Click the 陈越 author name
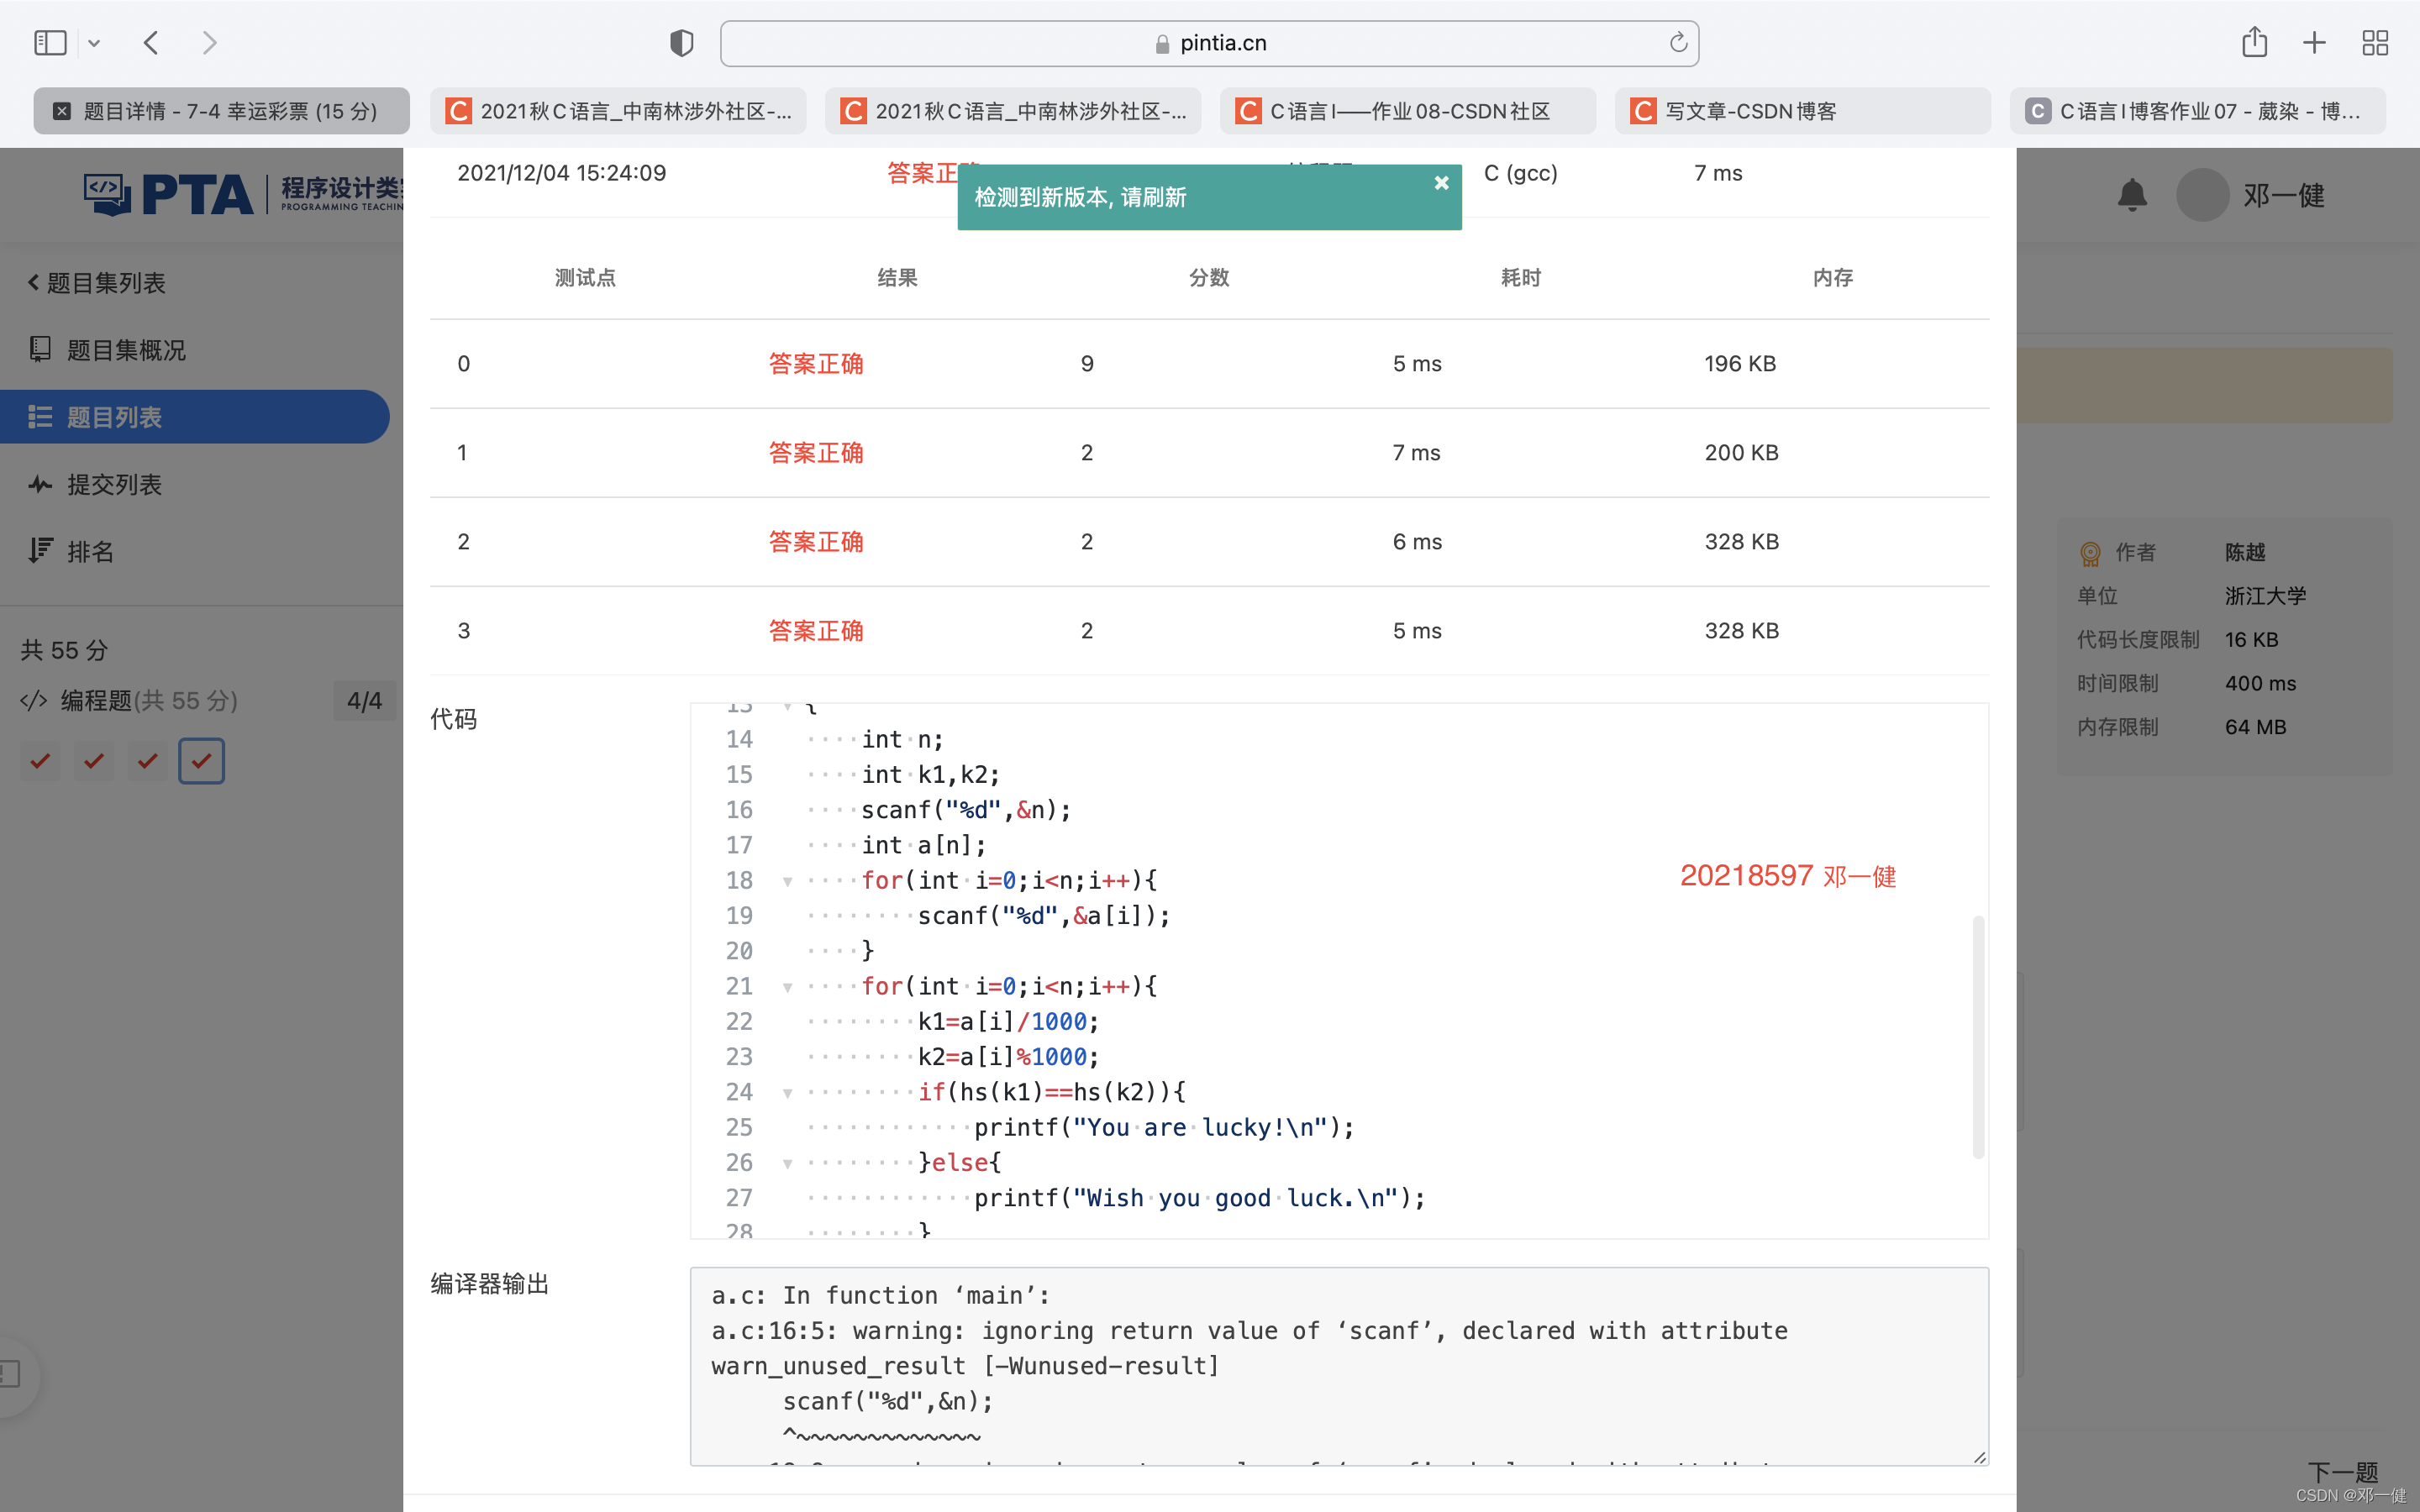2420x1512 pixels. [2245, 552]
